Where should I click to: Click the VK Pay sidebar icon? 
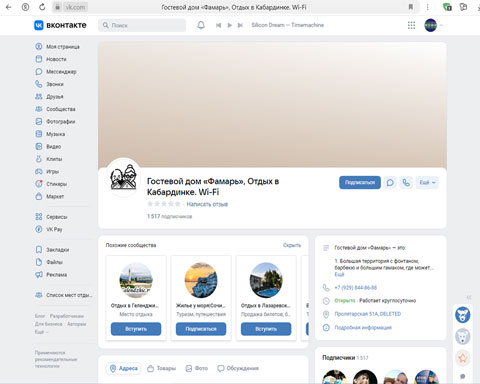pyautogui.click(x=39, y=229)
